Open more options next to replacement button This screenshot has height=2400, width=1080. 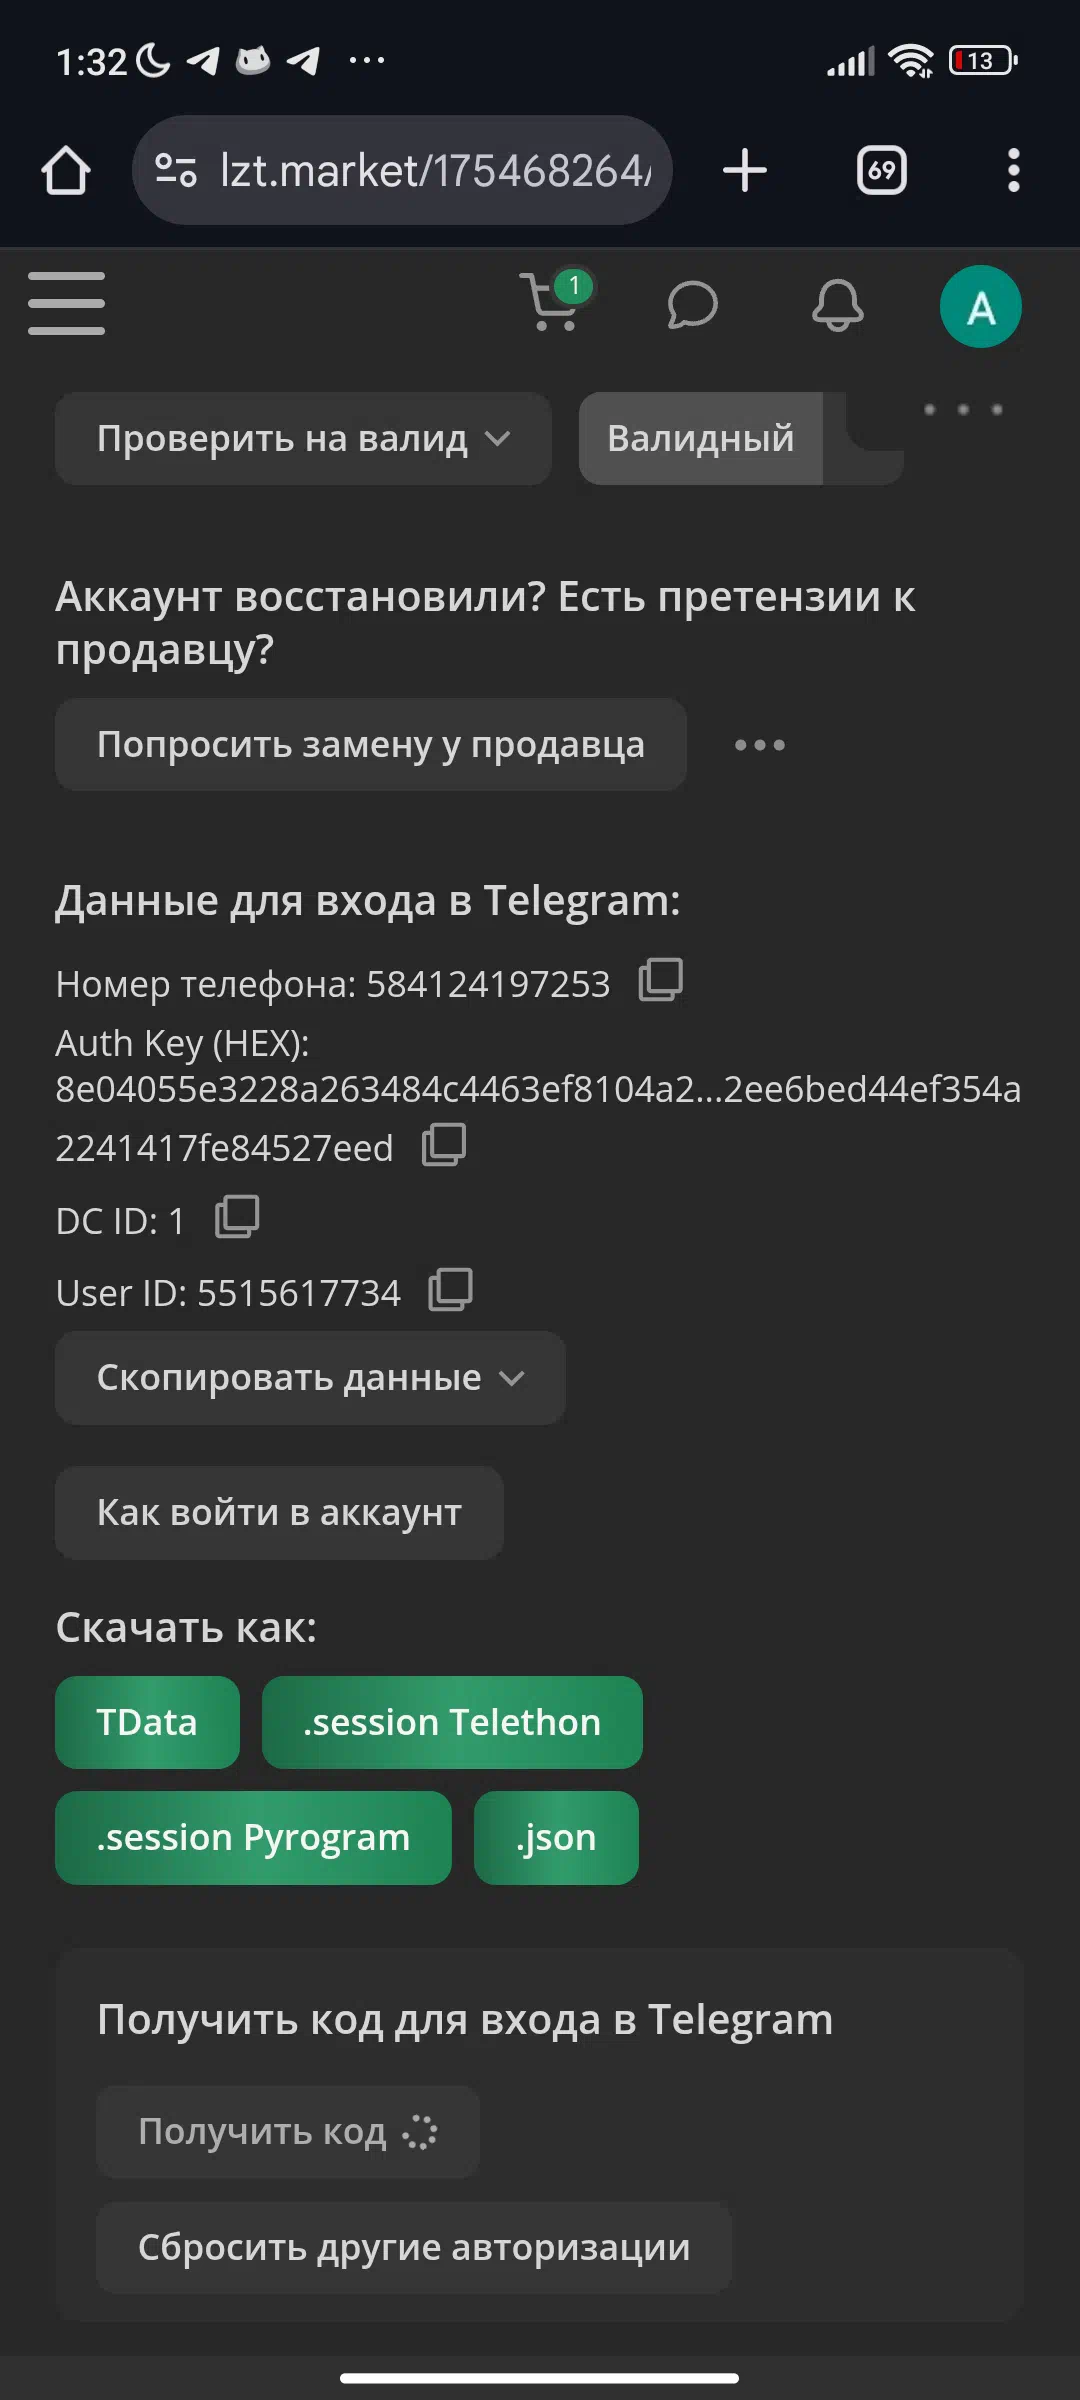pyautogui.click(x=760, y=745)
